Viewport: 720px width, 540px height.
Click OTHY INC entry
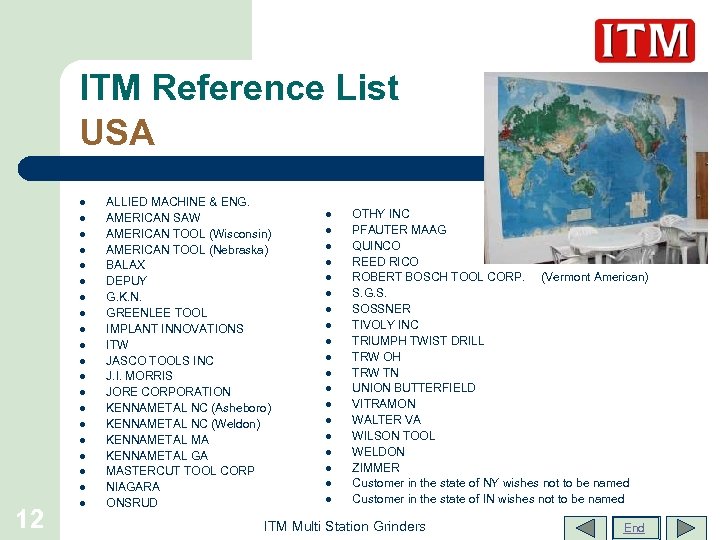tap(381, 214)
